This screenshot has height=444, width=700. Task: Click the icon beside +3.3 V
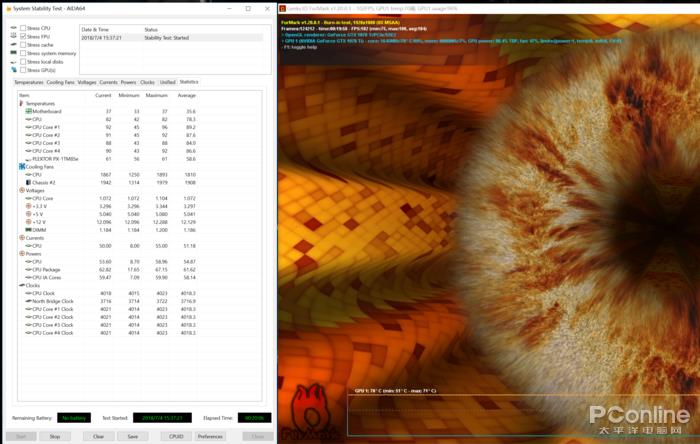point(29,206)
